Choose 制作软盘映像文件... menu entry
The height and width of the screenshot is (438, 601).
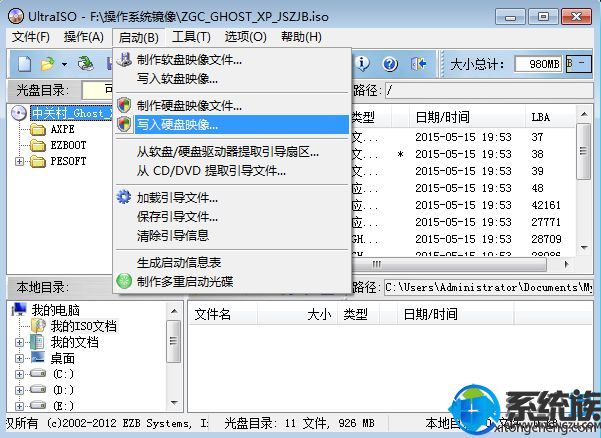pyautogui.click(x=233, y=60)
